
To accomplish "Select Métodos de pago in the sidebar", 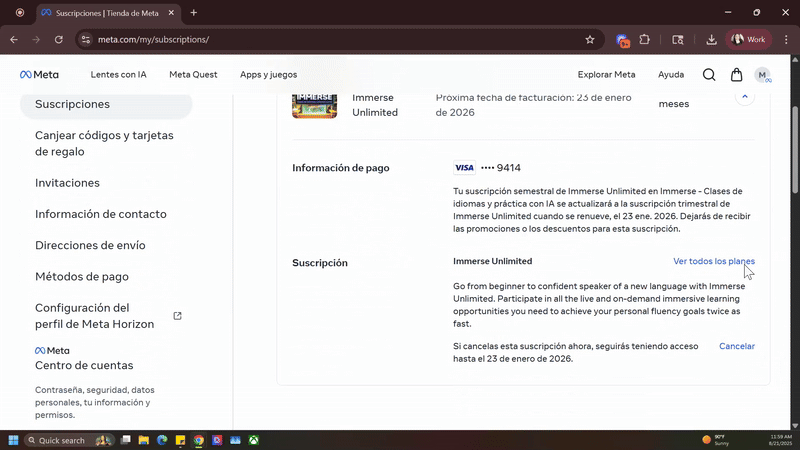I will pyautogui.click(x=82, y=277).
